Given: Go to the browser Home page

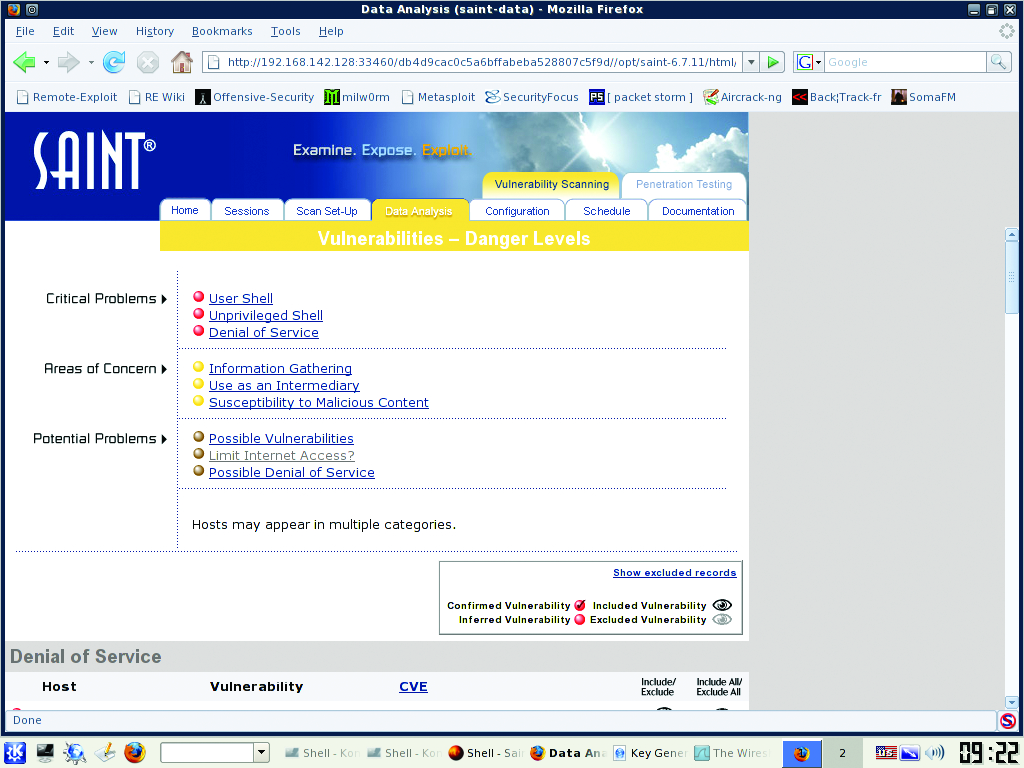Looking at the screenshot, I should (x=181, y=63).
